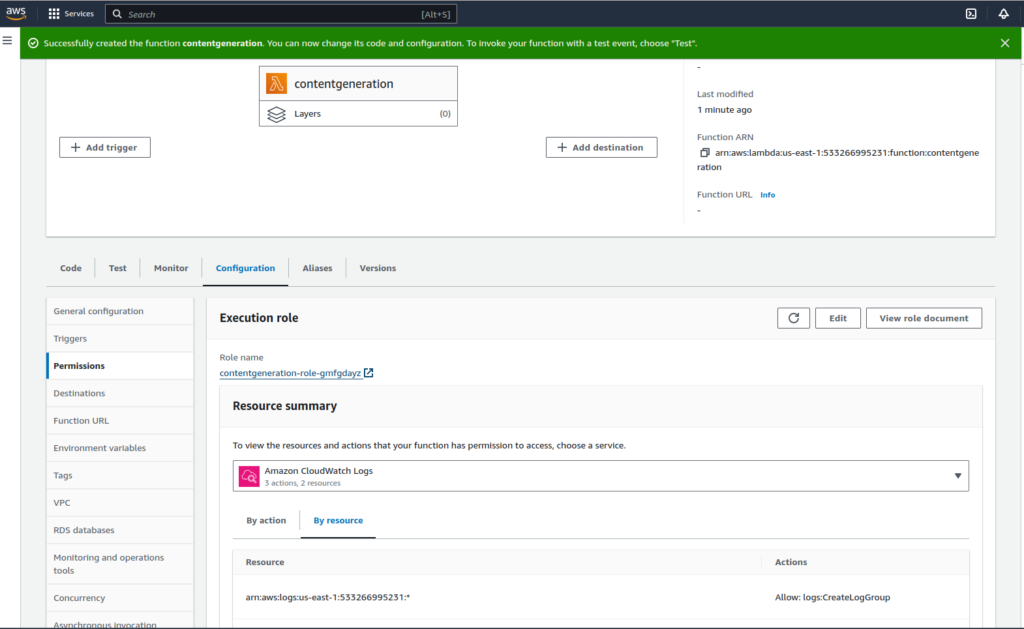Click the Layers stack icon
The height and width of the screenshot is (629, 1024).
click(x=276, y=114)
